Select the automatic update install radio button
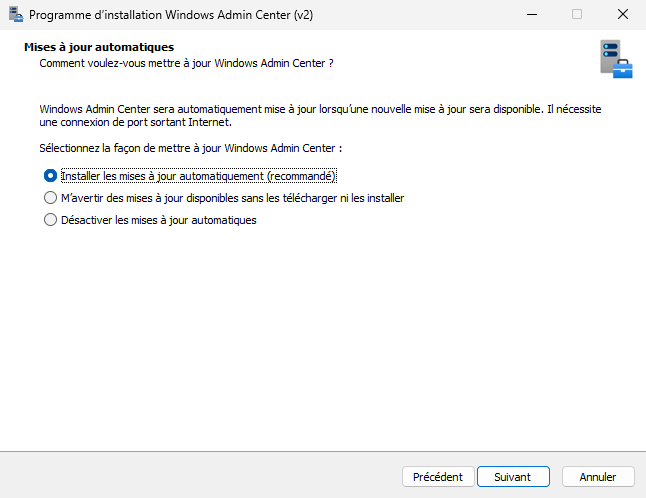The width and height of the screenshot is (646, 498). click(51, 175)
